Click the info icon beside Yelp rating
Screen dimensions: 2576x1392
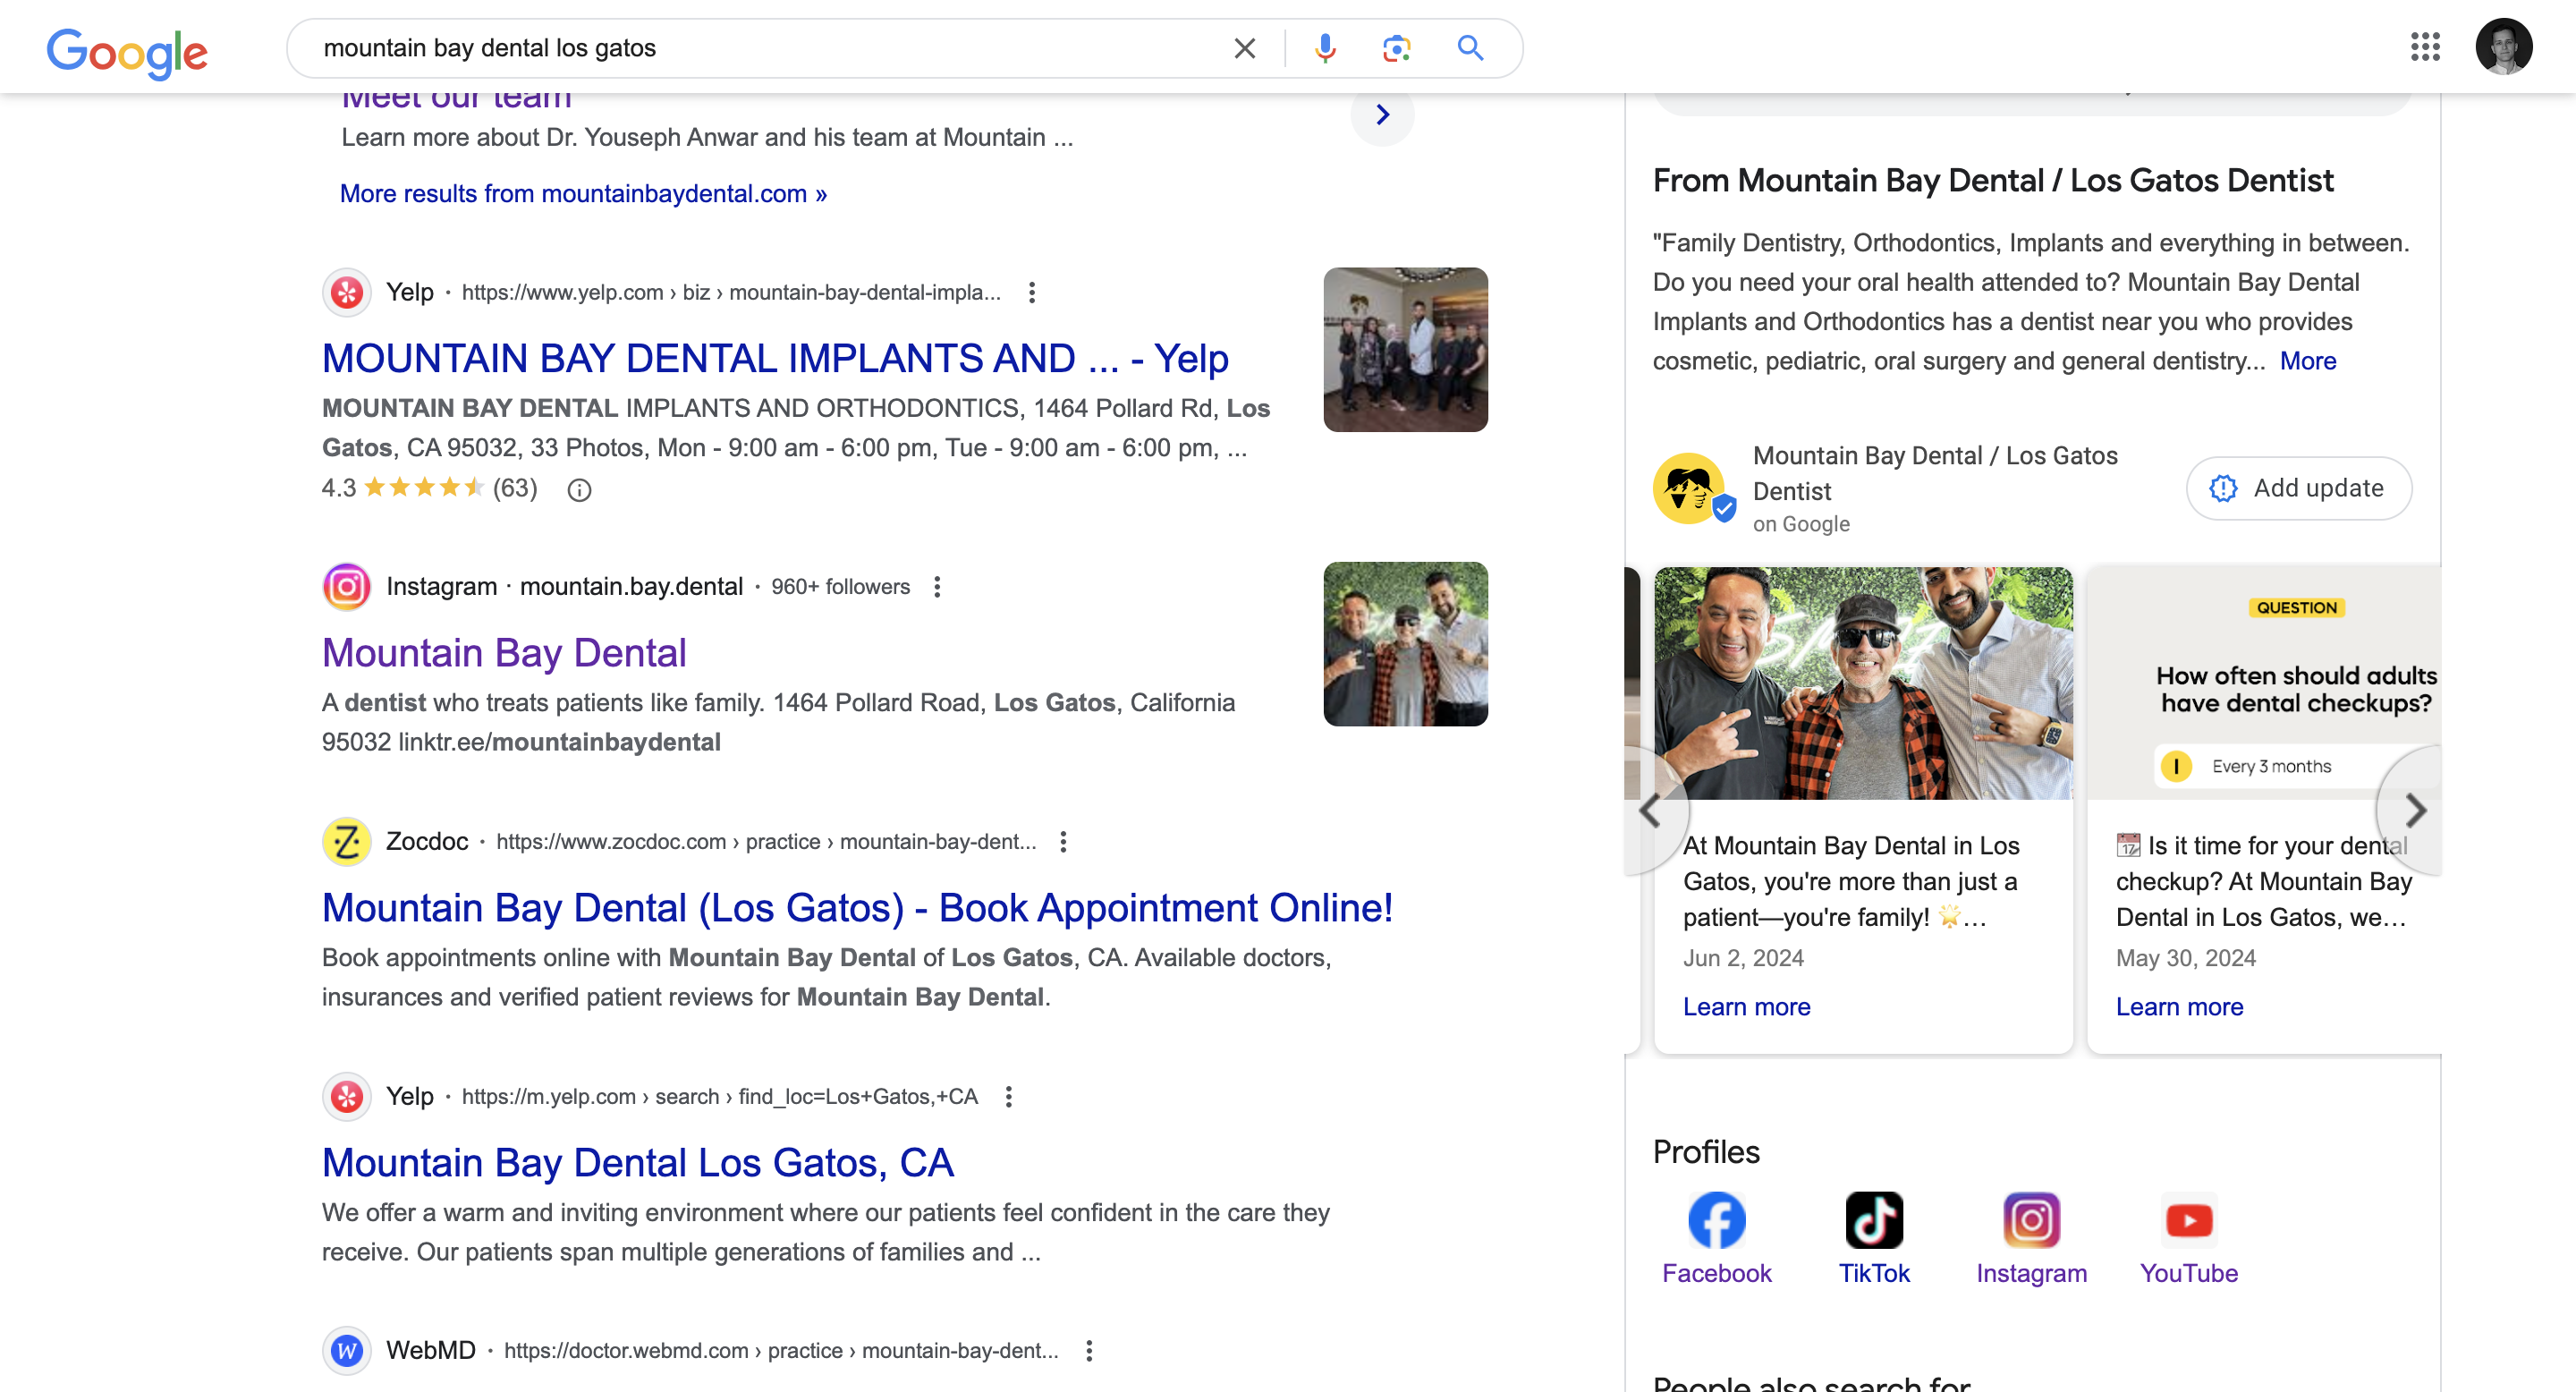[579, 490]
